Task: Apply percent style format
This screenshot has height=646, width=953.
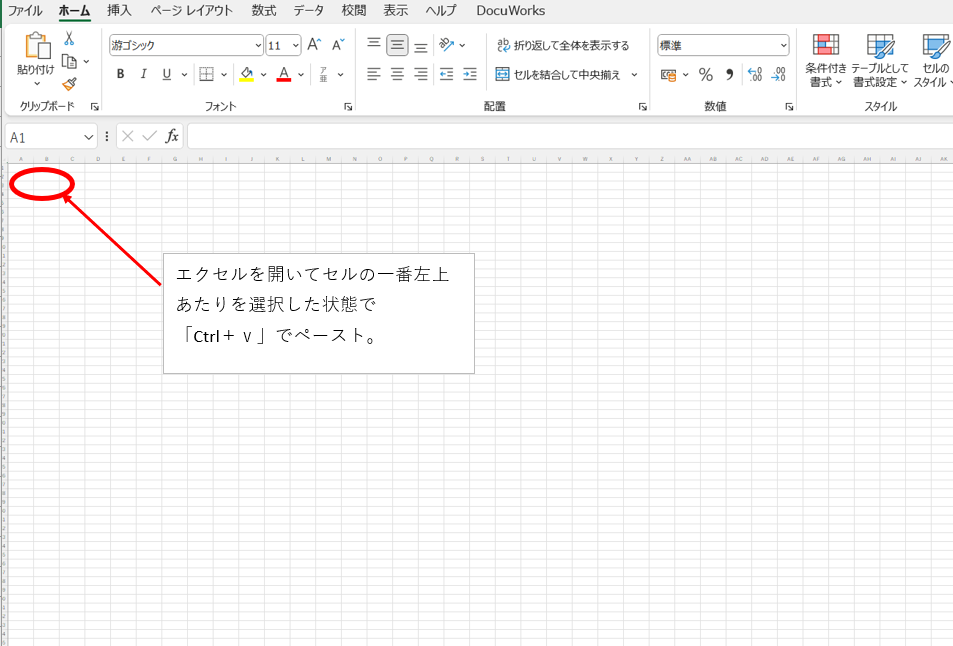Action: pyautogui.click(x=706, y=75)
